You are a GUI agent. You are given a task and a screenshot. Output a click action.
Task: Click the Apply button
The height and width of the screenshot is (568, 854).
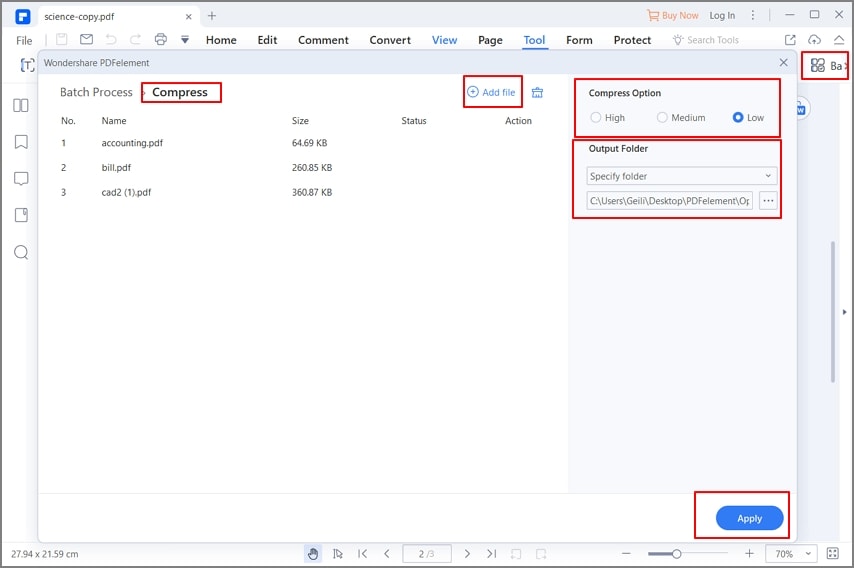pos(749,518)
